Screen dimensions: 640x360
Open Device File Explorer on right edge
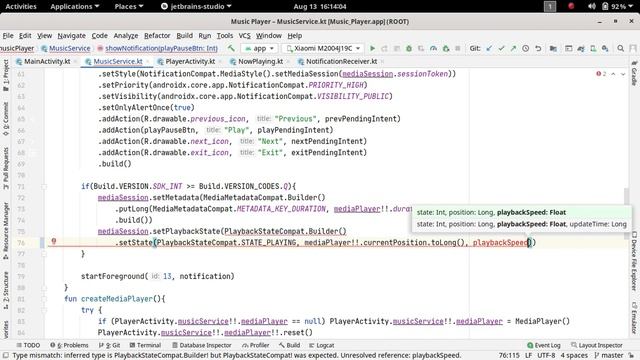click(634, 261)
